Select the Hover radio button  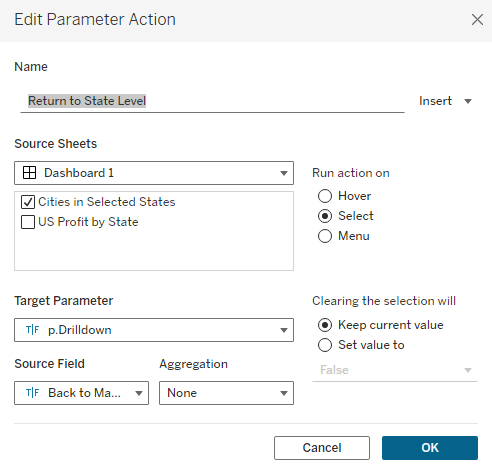tap(325, 196)
